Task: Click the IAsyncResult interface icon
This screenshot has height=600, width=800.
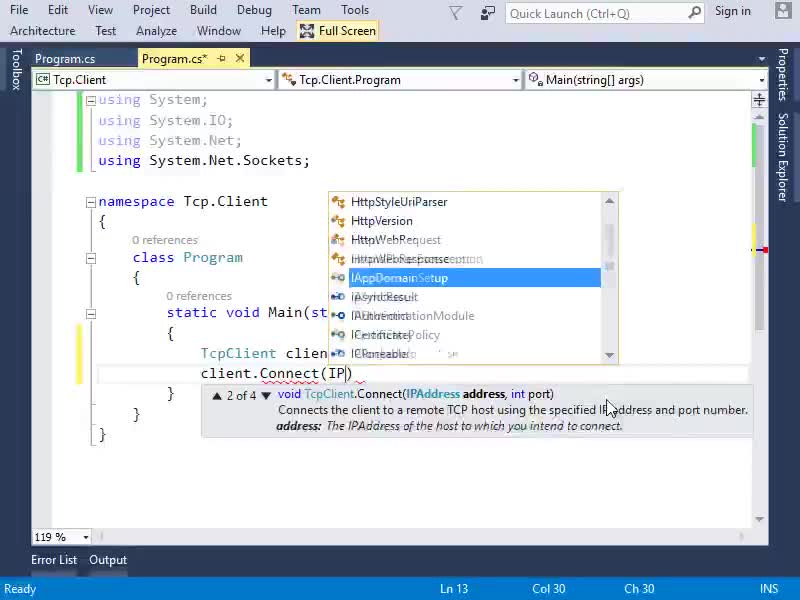Action: (x=338, y=297)
